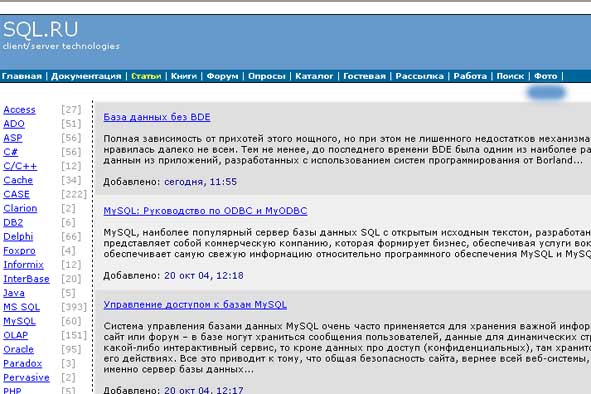Click the OLAP count [151]
The width and height of the screenshot is (591, 394).
coord(74,336)
